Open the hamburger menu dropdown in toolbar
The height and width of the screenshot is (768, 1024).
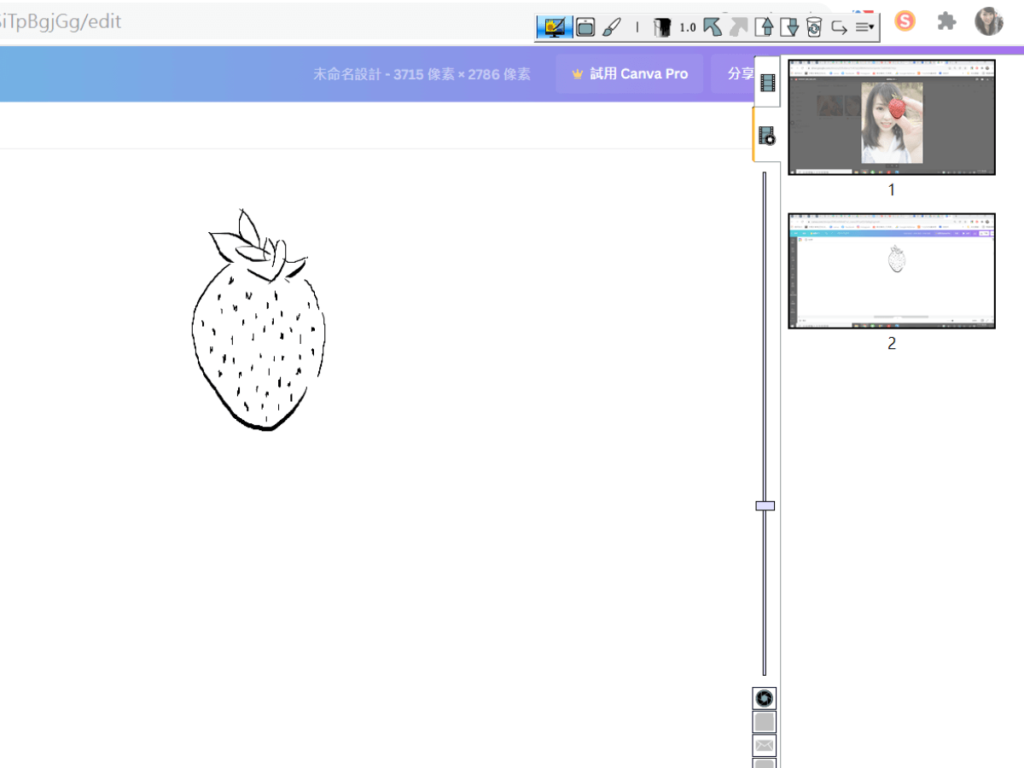865,27
